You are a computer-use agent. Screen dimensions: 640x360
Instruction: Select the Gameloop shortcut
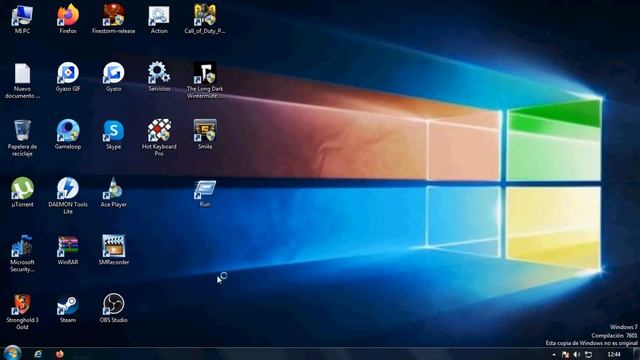(68, 135)
